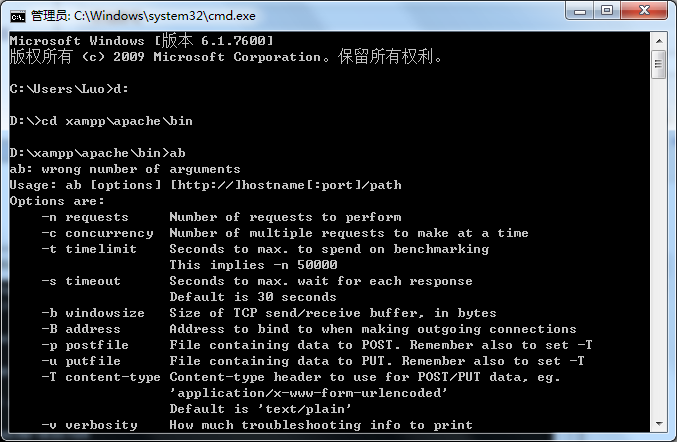
Task: Click the '-c concurrency' option line
Action: click(285, 233)
